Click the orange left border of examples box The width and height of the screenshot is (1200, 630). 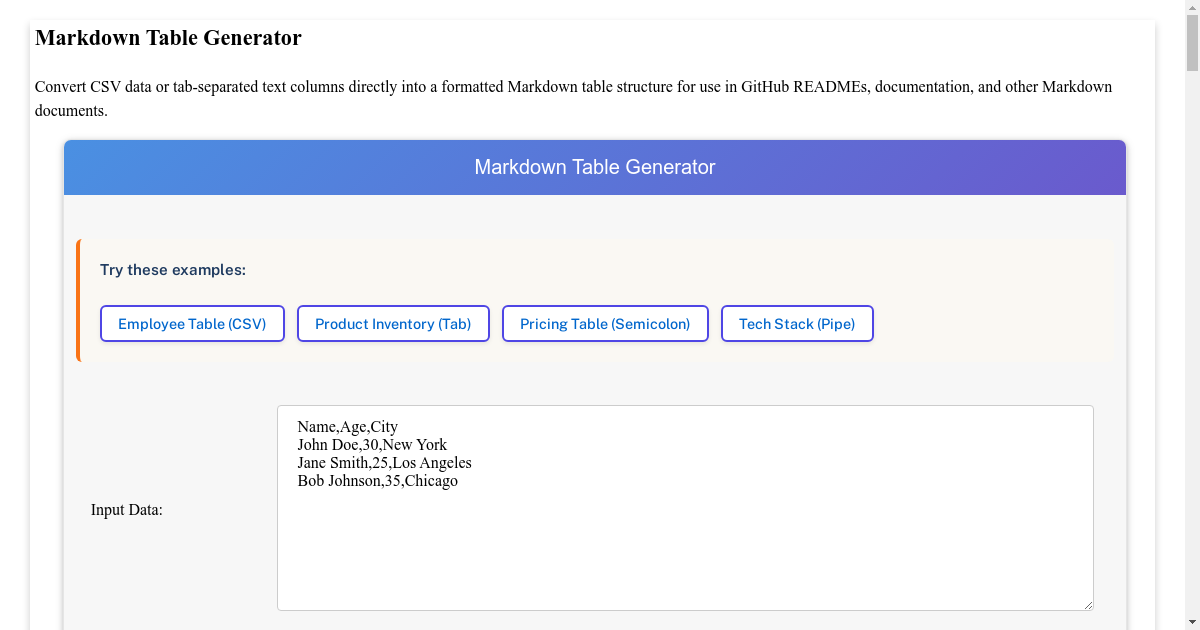pyautogui.click(x=78, y=300)
